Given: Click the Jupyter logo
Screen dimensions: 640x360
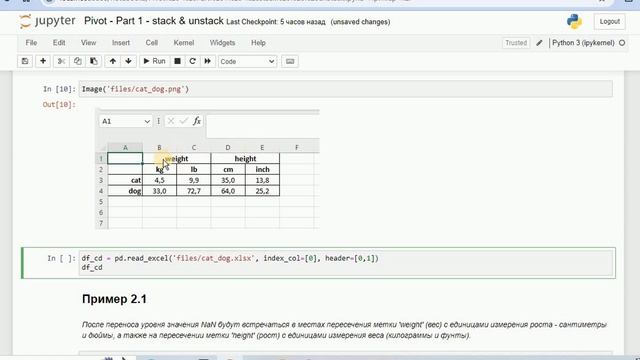Looking at the screenshot, I should (47, 21).
